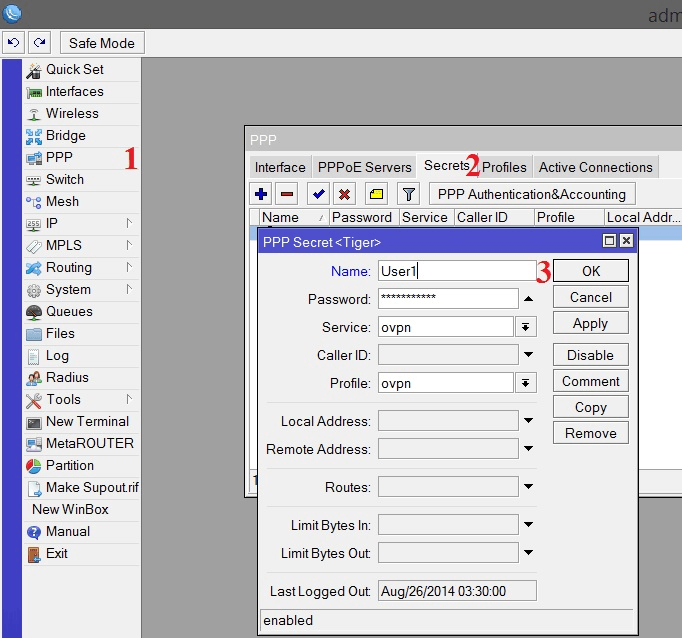Click red minus remove button
The height and width of the screenshot is (638, 682).
pyautogui.click(x=287, y=194)
